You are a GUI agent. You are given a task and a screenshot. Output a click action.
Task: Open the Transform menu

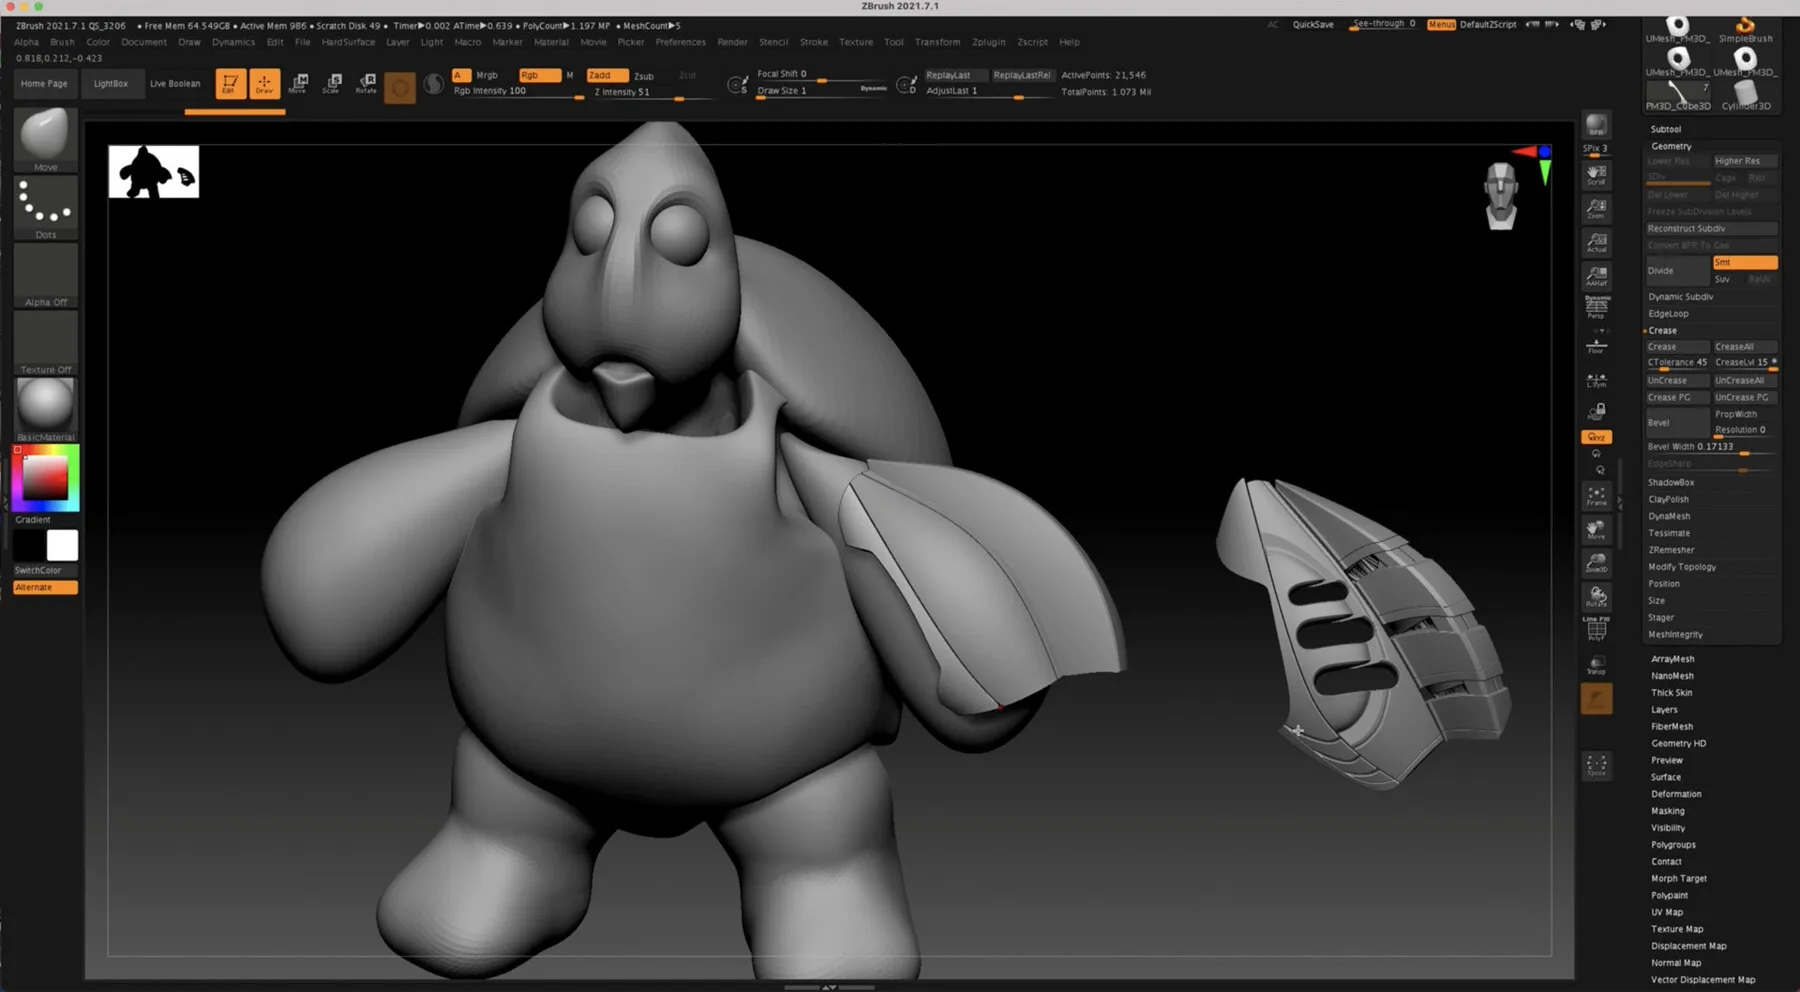[x=937, y=42]
